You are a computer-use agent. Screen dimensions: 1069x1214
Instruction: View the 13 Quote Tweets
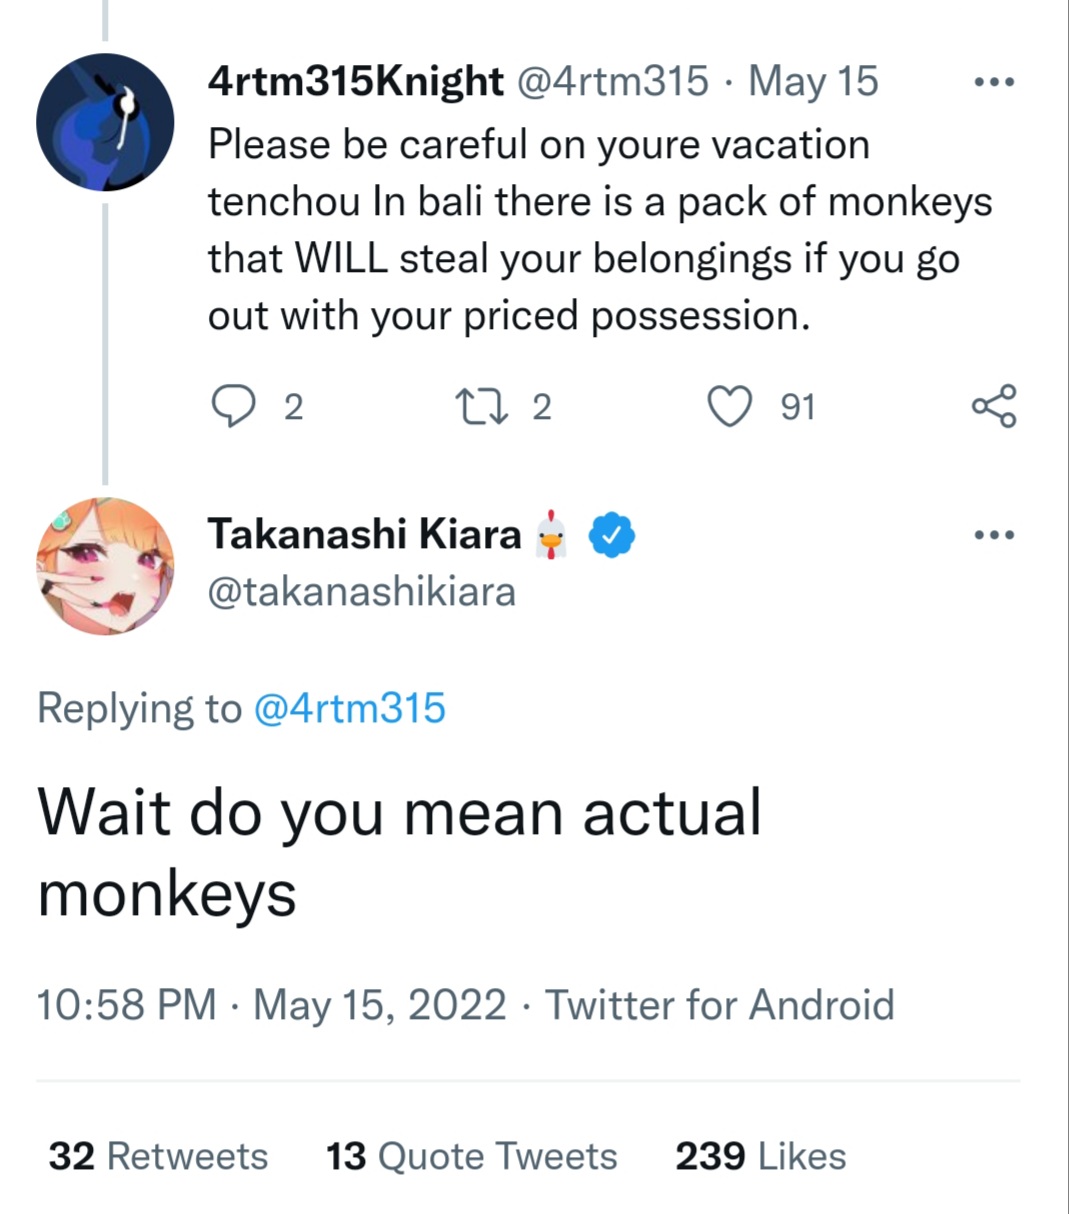pyautogui.click(x=471, y=1156)
